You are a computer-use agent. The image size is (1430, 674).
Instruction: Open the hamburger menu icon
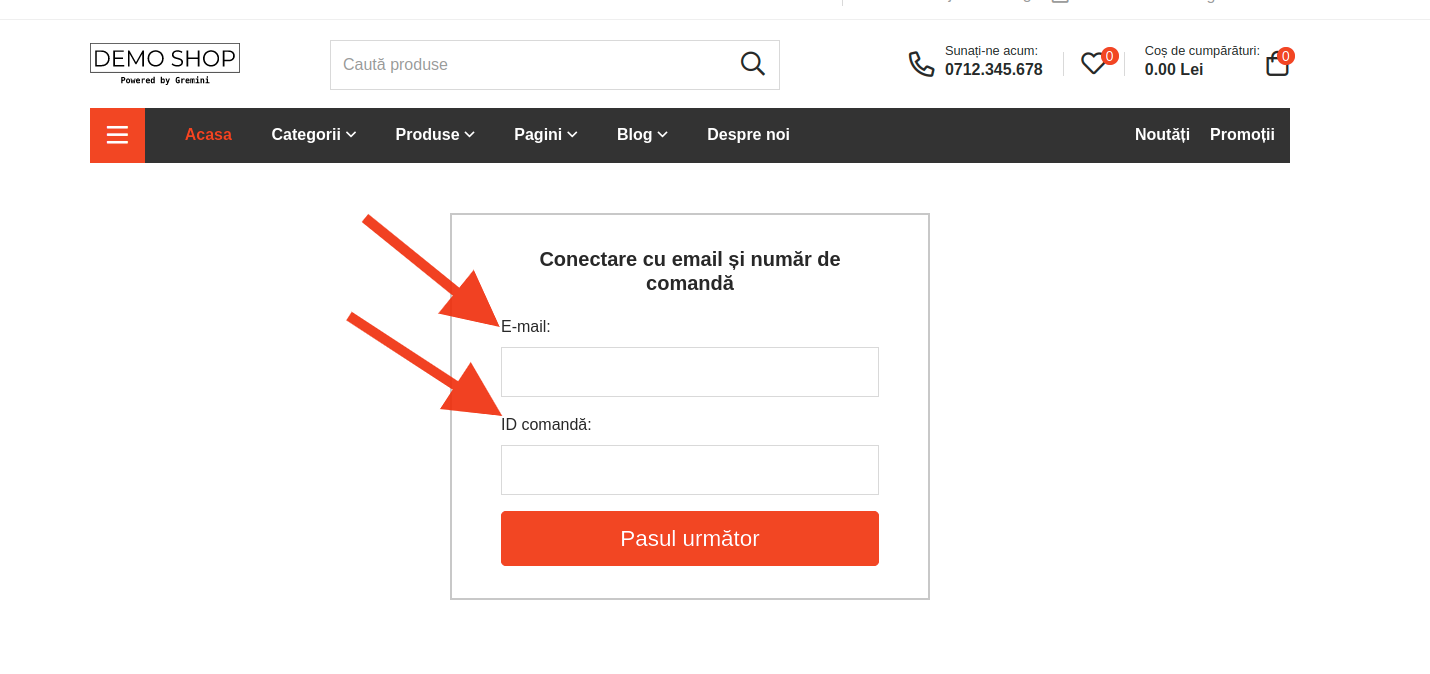pos(117,135)
